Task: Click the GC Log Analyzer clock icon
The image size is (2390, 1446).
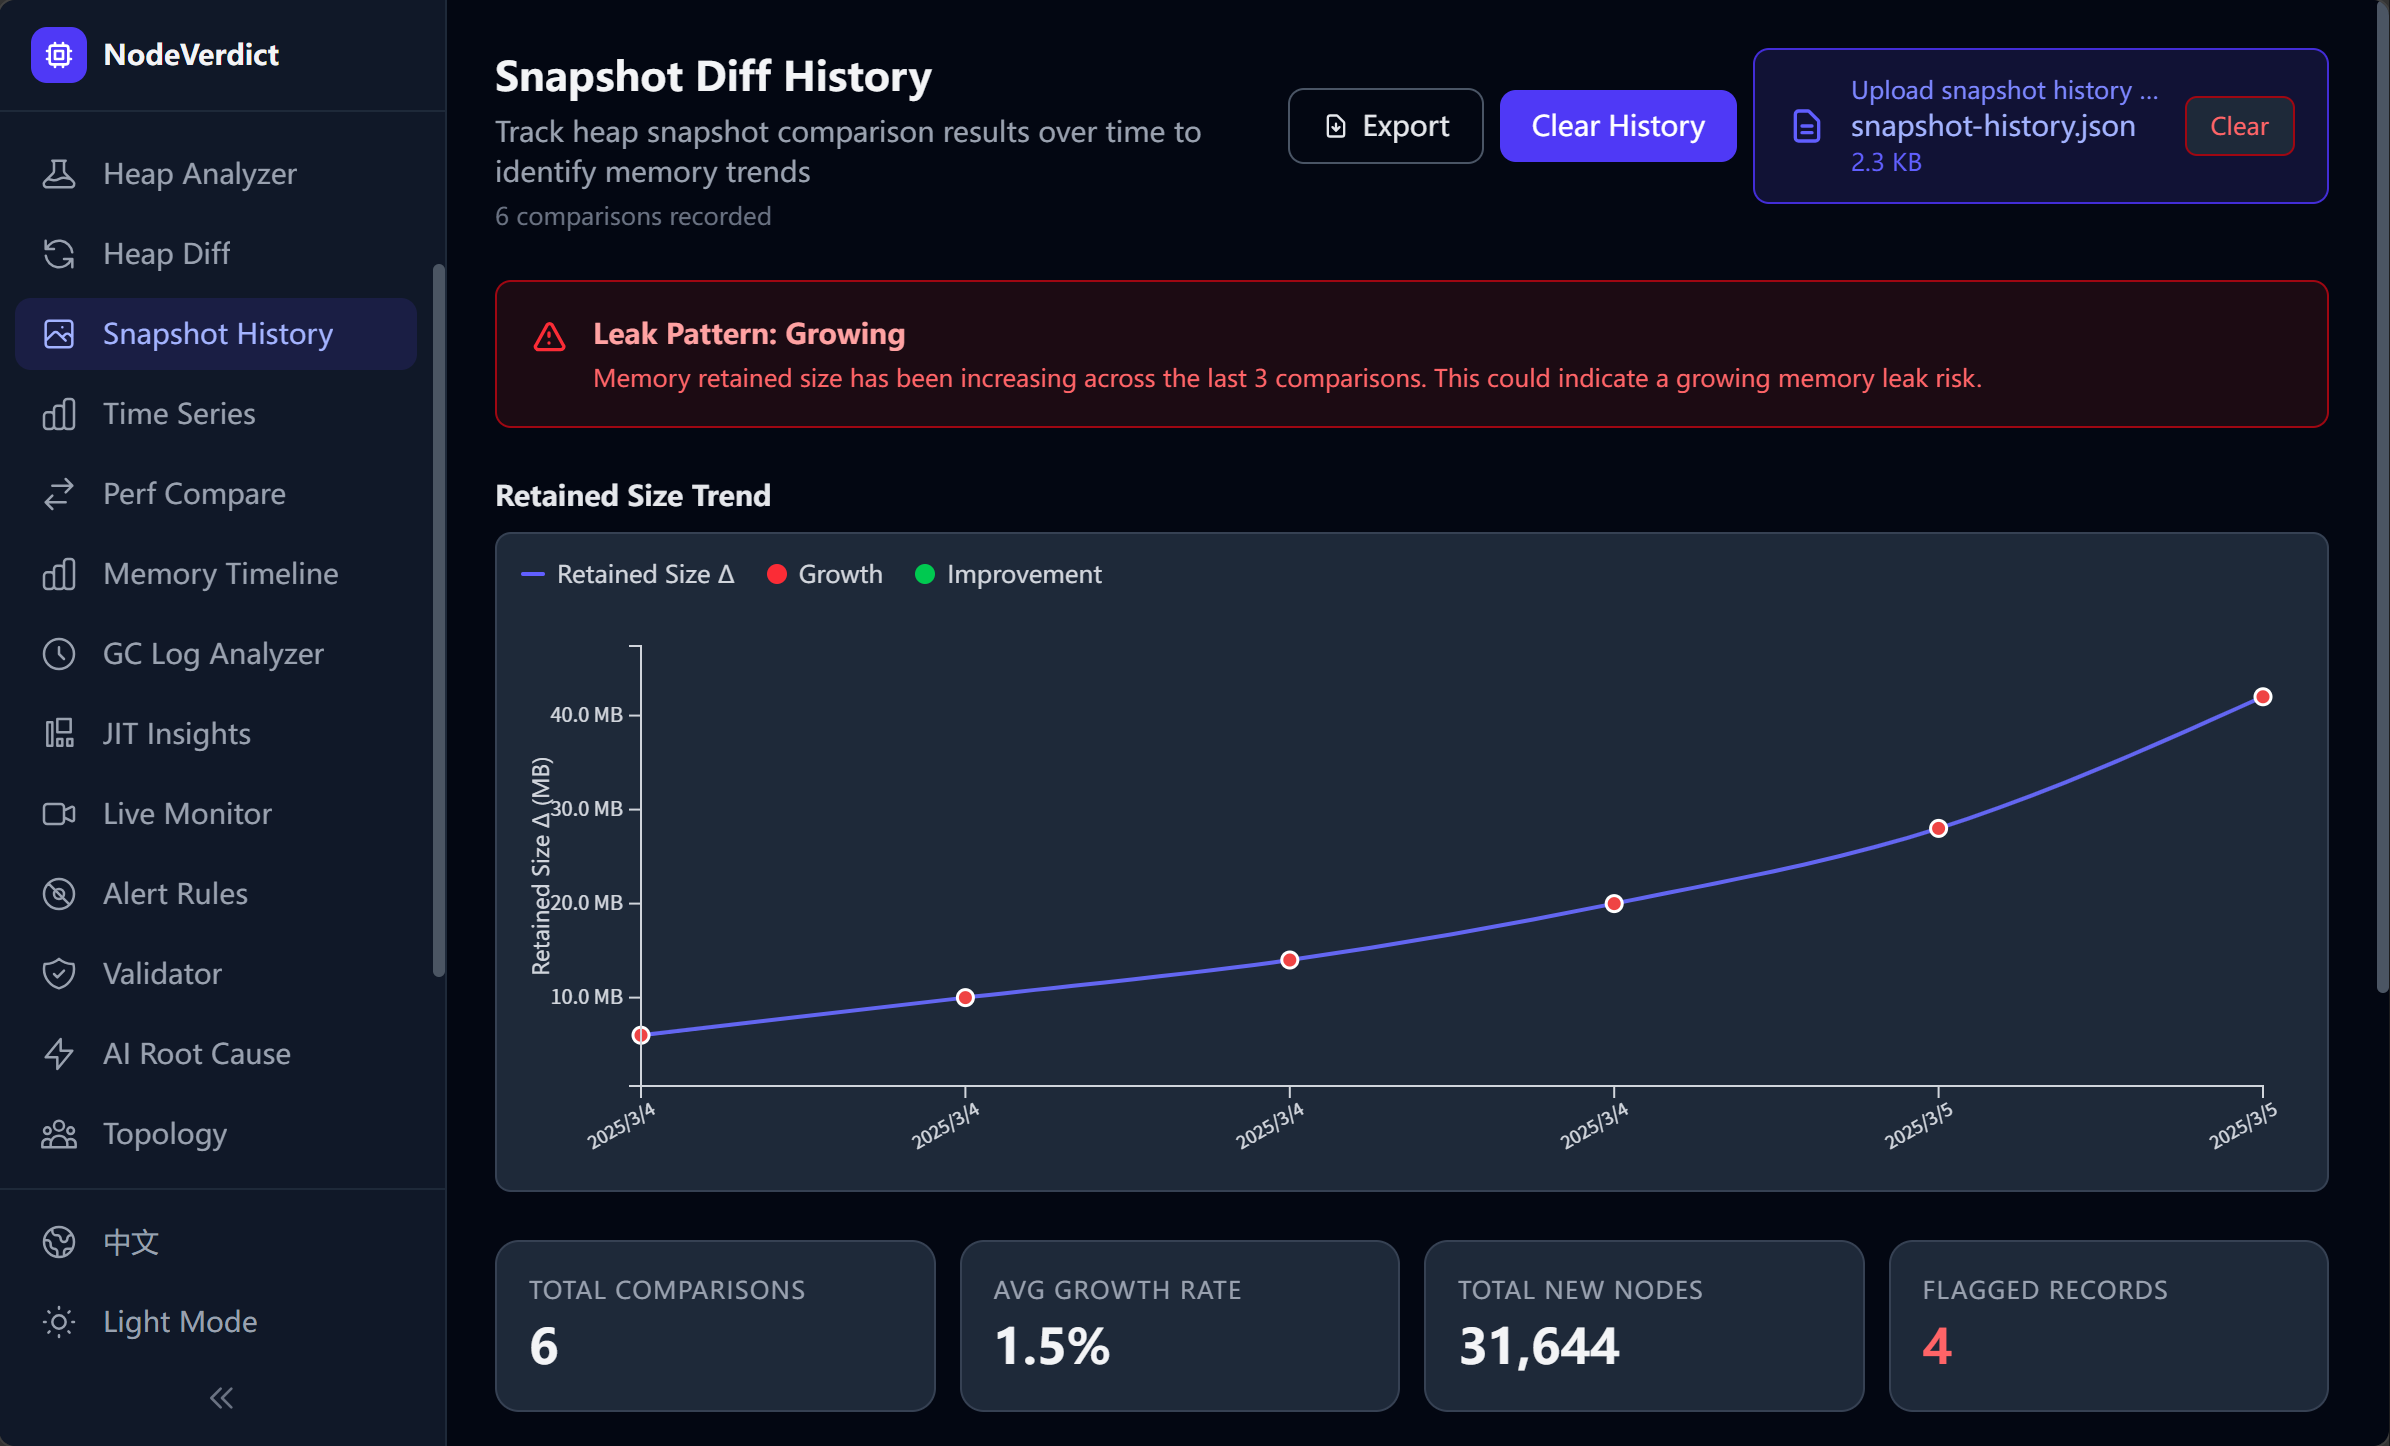Action: pyautogui.click(x=59, y=654)
